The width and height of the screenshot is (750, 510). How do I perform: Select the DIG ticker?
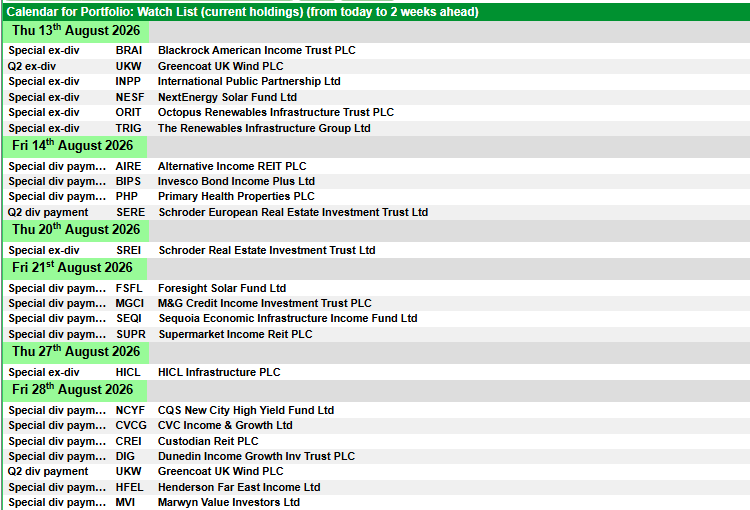coord(125,456)
